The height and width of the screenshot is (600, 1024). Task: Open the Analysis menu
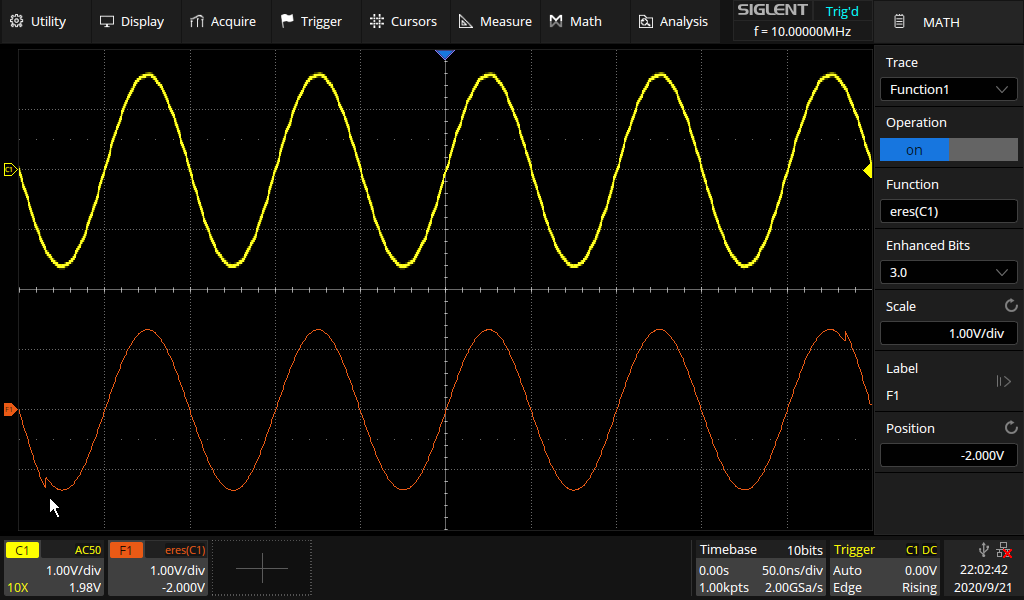click(673, 22)
